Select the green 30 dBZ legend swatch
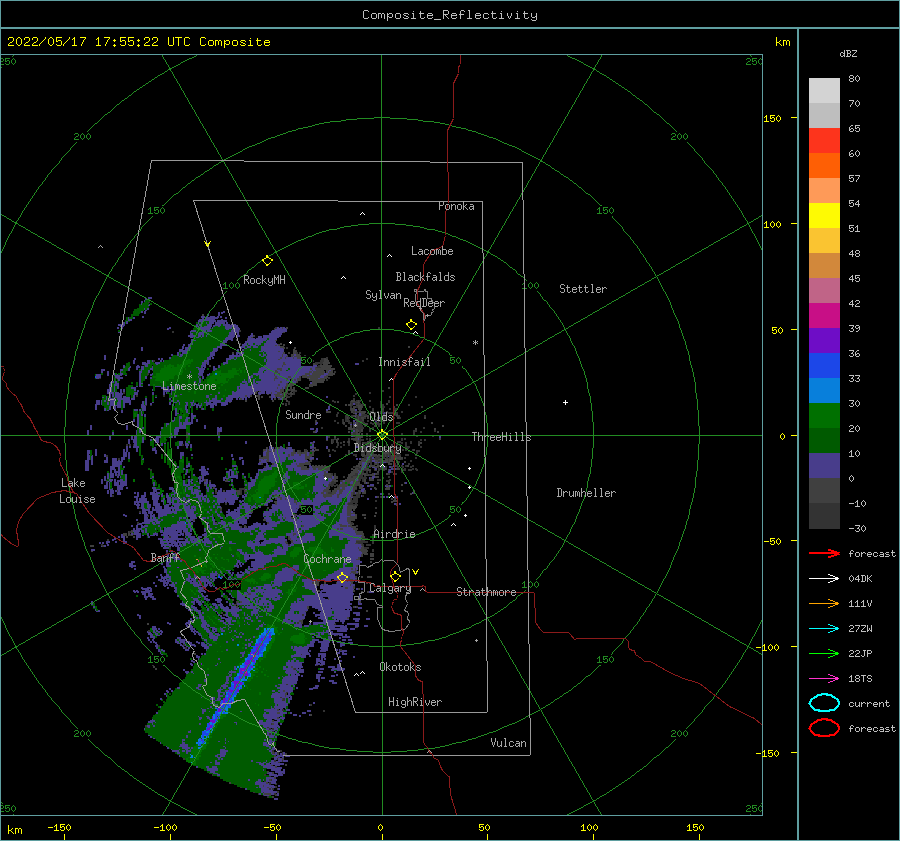Image resolution: width=900 pixels, height=841 pixels. click(824, 415)
